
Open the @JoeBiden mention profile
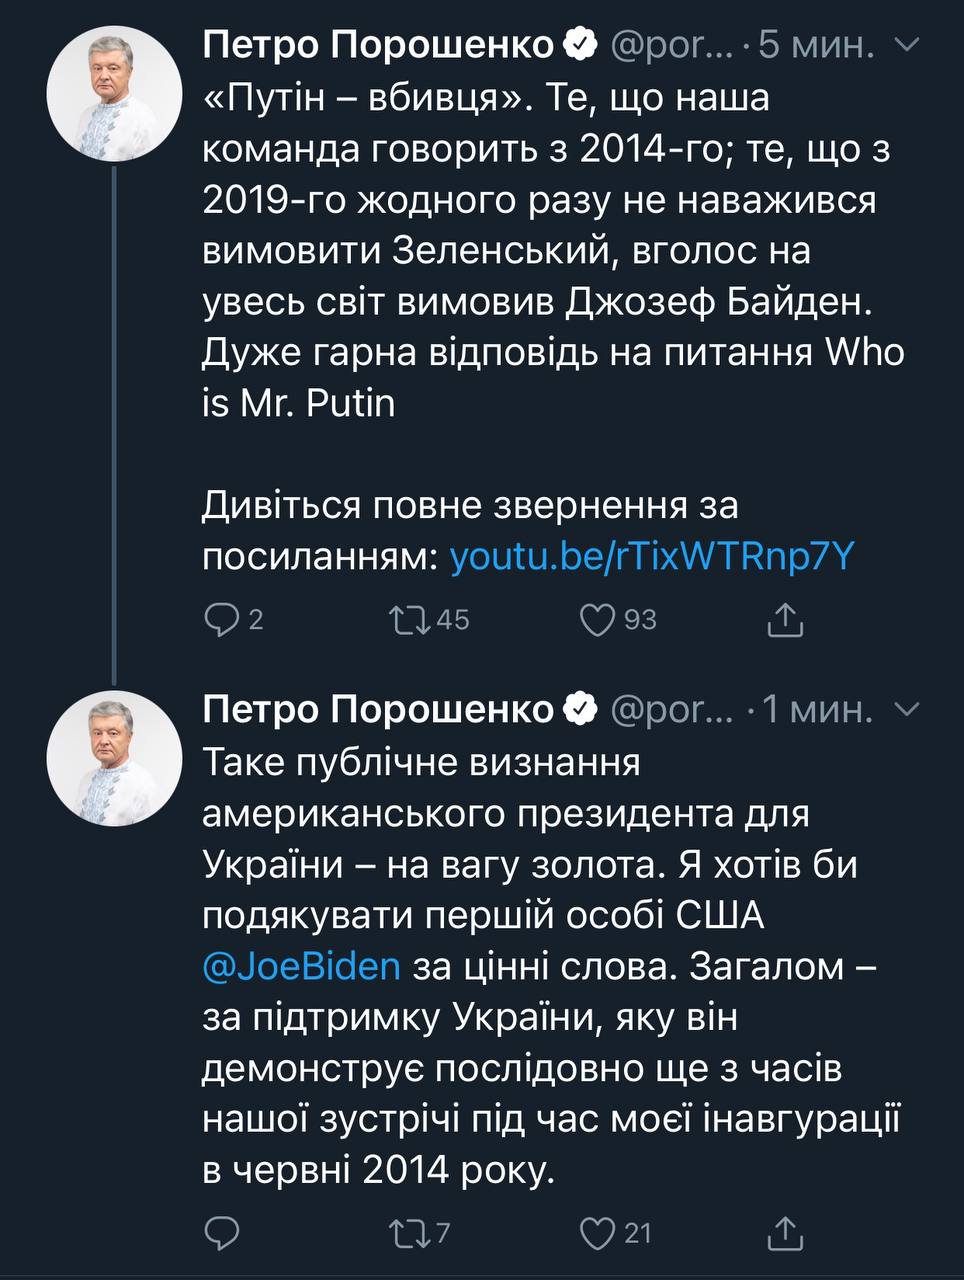[x=301, y=967]
